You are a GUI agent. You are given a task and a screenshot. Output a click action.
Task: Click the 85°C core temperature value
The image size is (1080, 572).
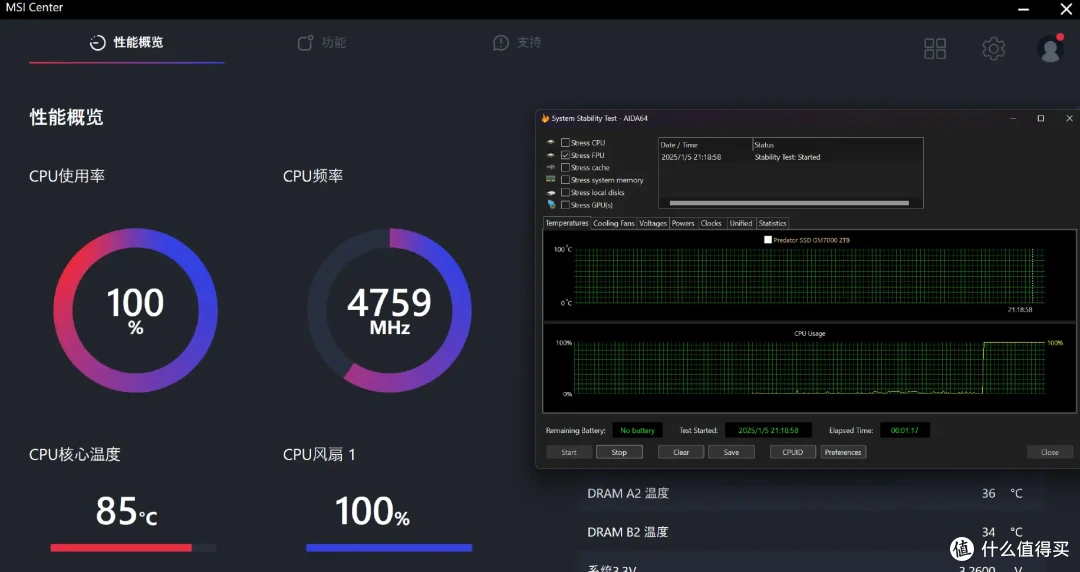126,511
